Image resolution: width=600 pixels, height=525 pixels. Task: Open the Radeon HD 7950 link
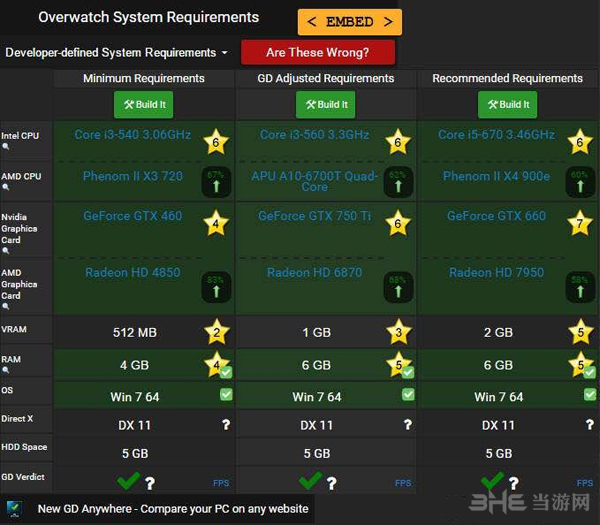[496, 272]
